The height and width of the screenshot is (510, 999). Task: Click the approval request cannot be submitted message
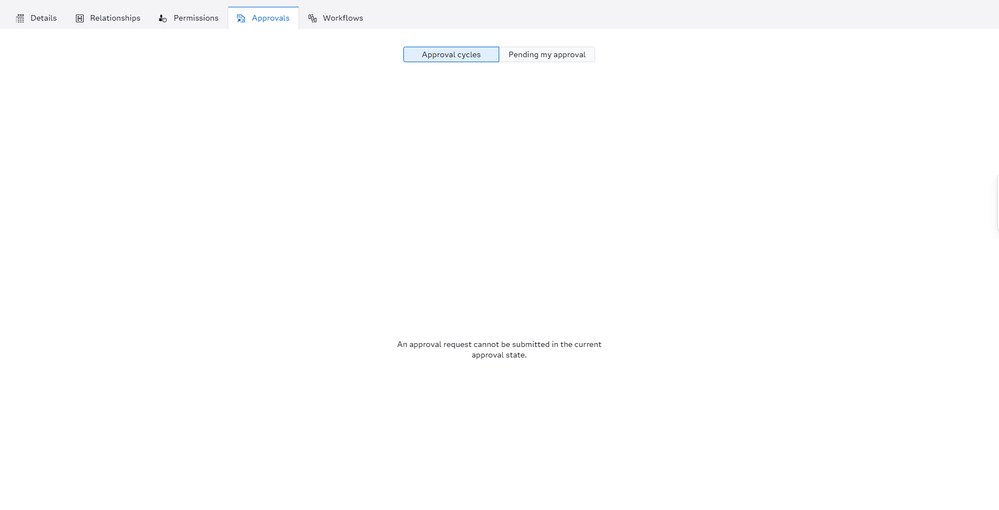pos(499,349)
